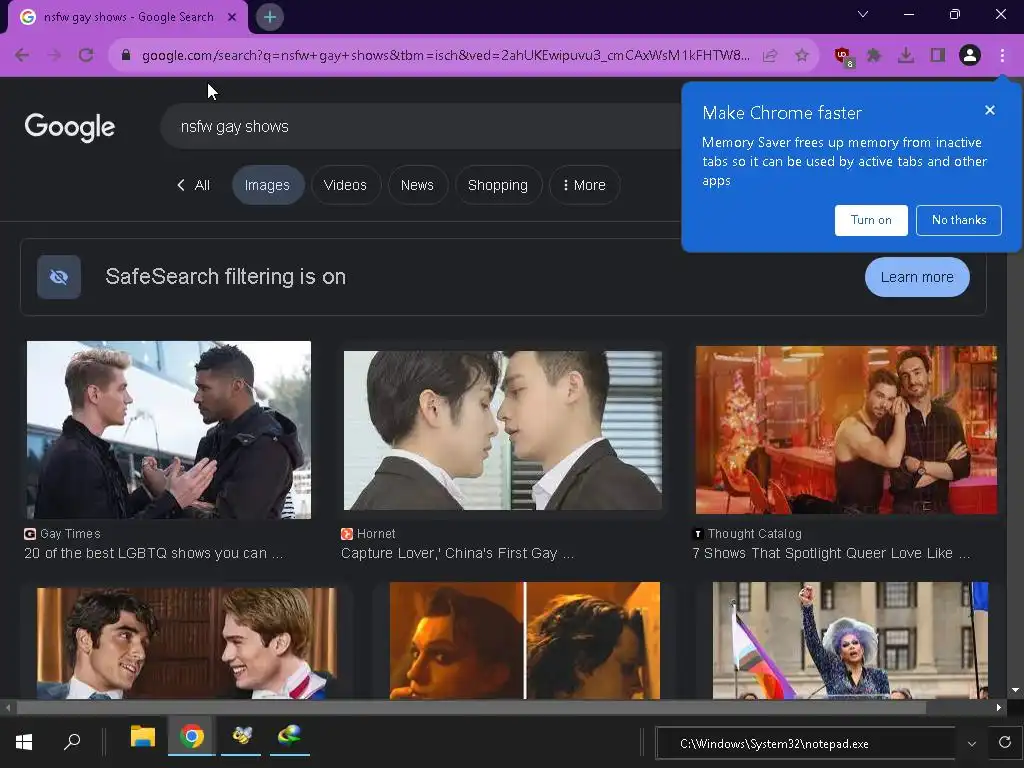Open the Chrome profile avatar

(x=970, y=56)
